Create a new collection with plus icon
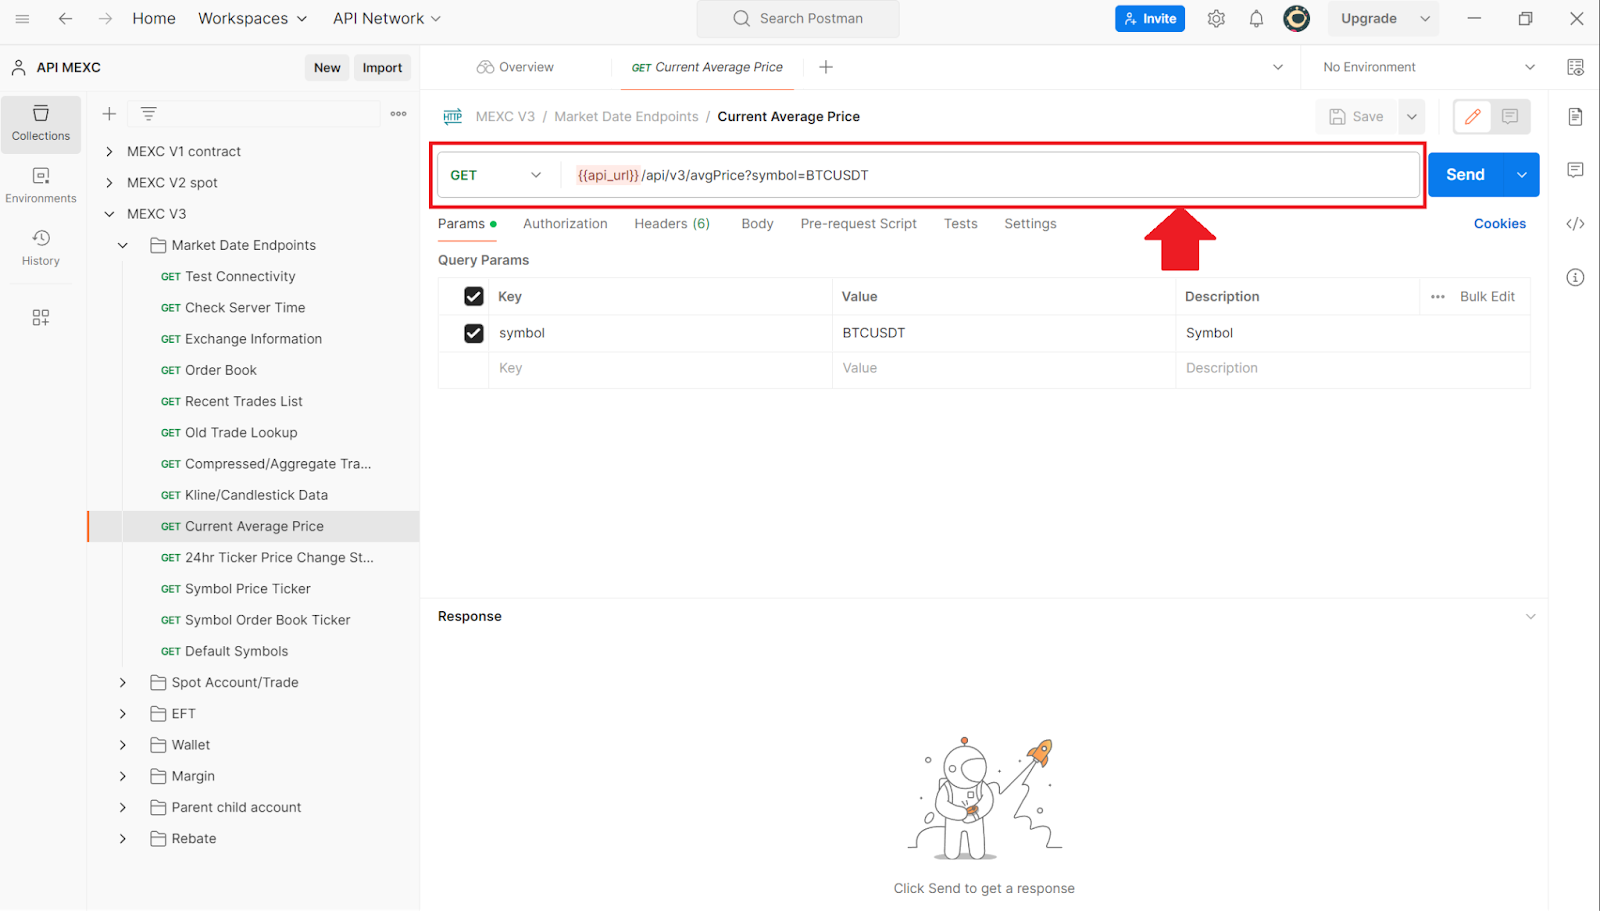The width and height of the screenshot is (1600, 911). (109, 114)
